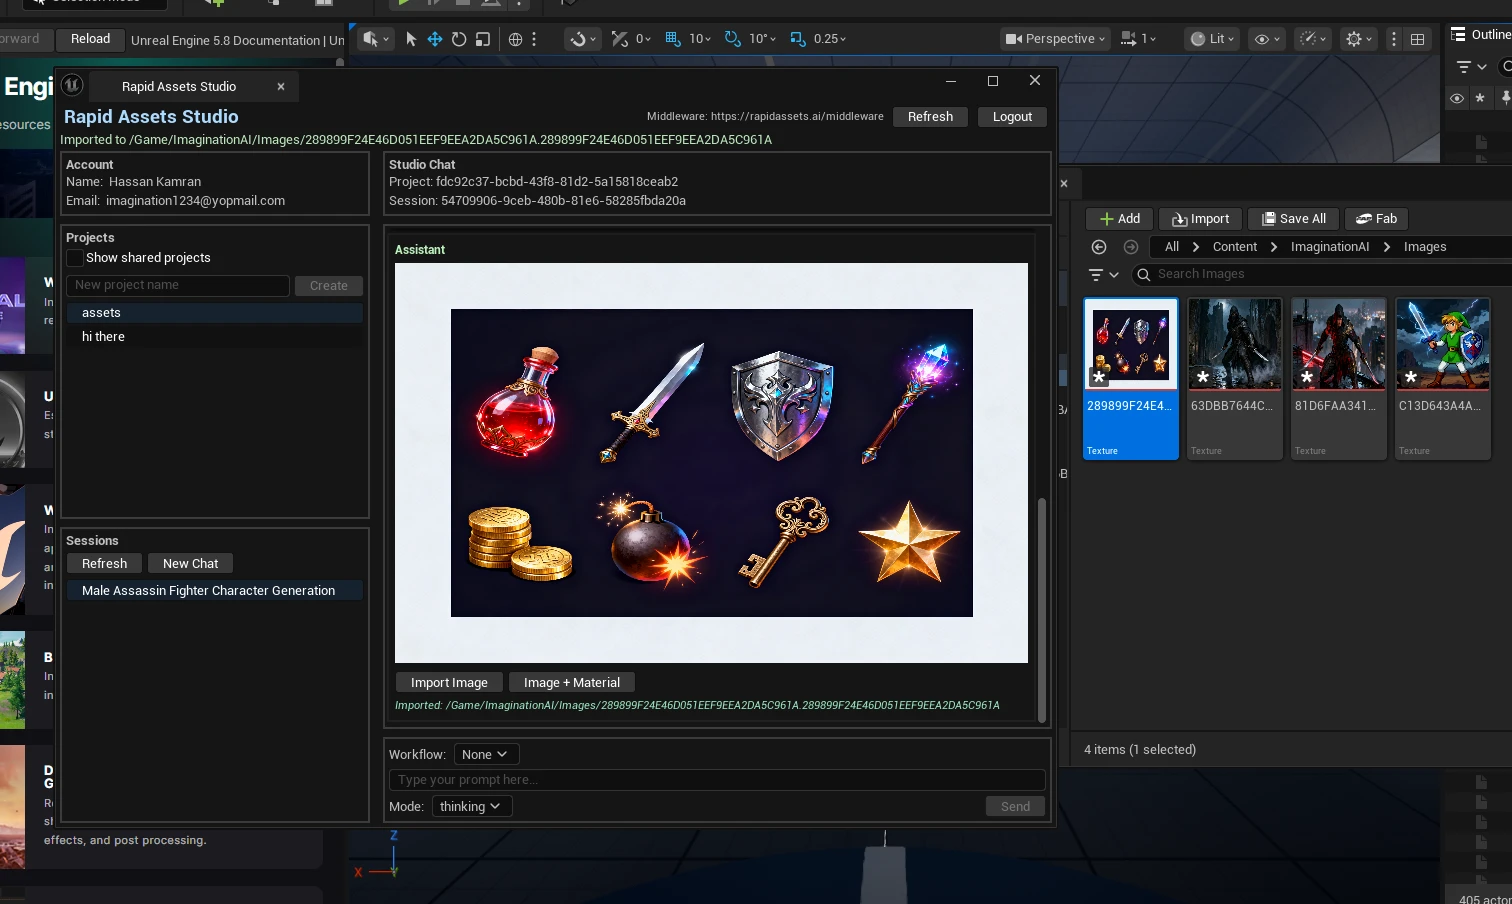Toggle Outliner visibility eye column
This screenshot has width=1512, height=904.
tap(1457, 98)
